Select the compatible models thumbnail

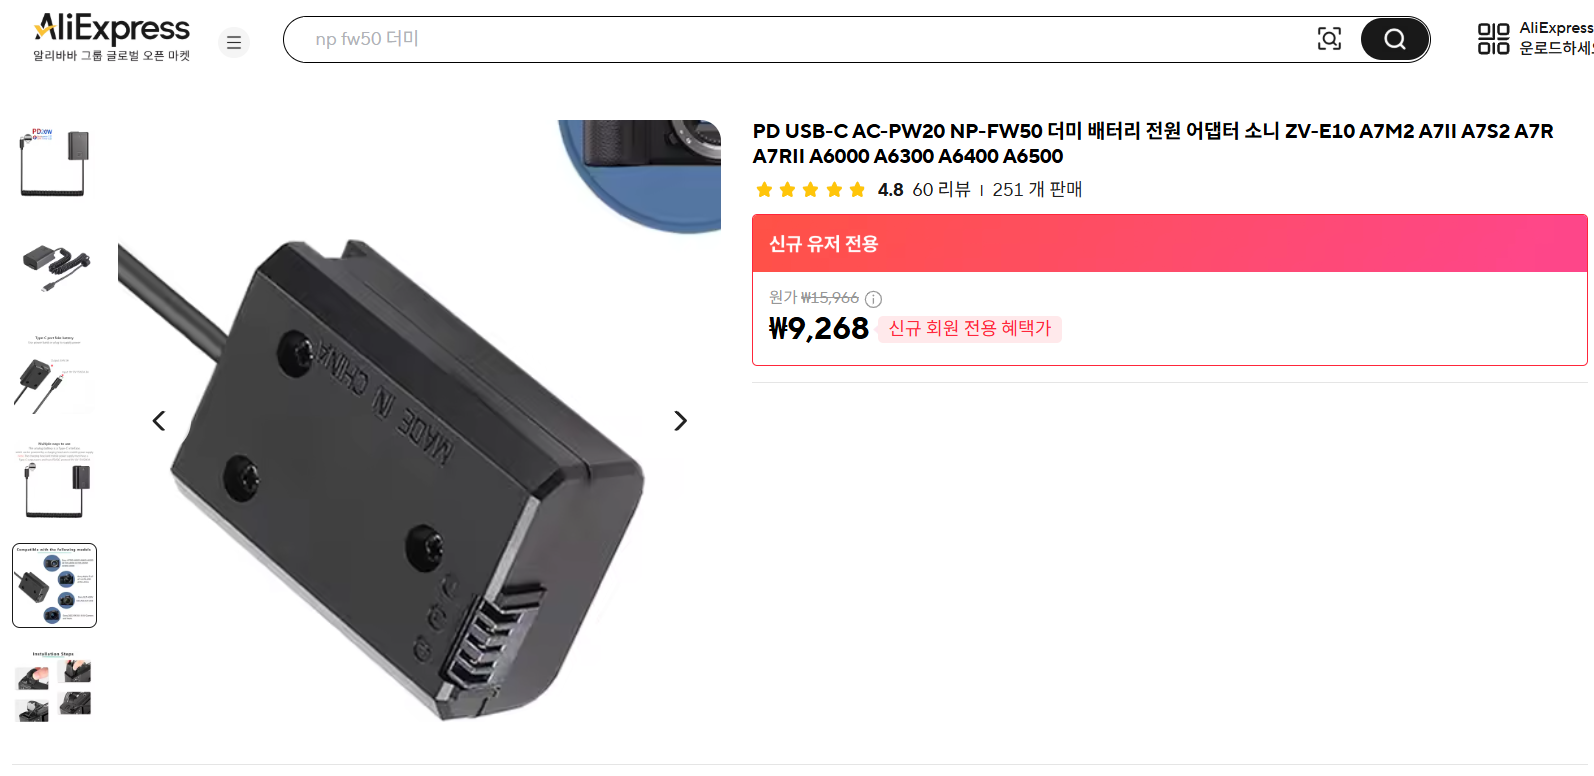point(55,586)
